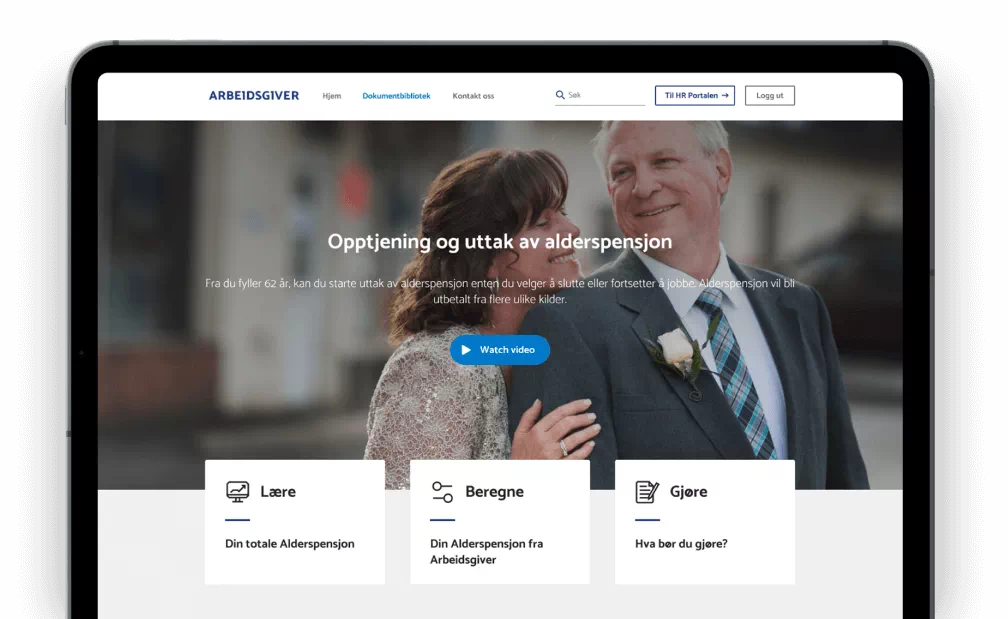The image size is (1008, 619).
Task: Click the Watch video button
Action: tap(500, 350)
